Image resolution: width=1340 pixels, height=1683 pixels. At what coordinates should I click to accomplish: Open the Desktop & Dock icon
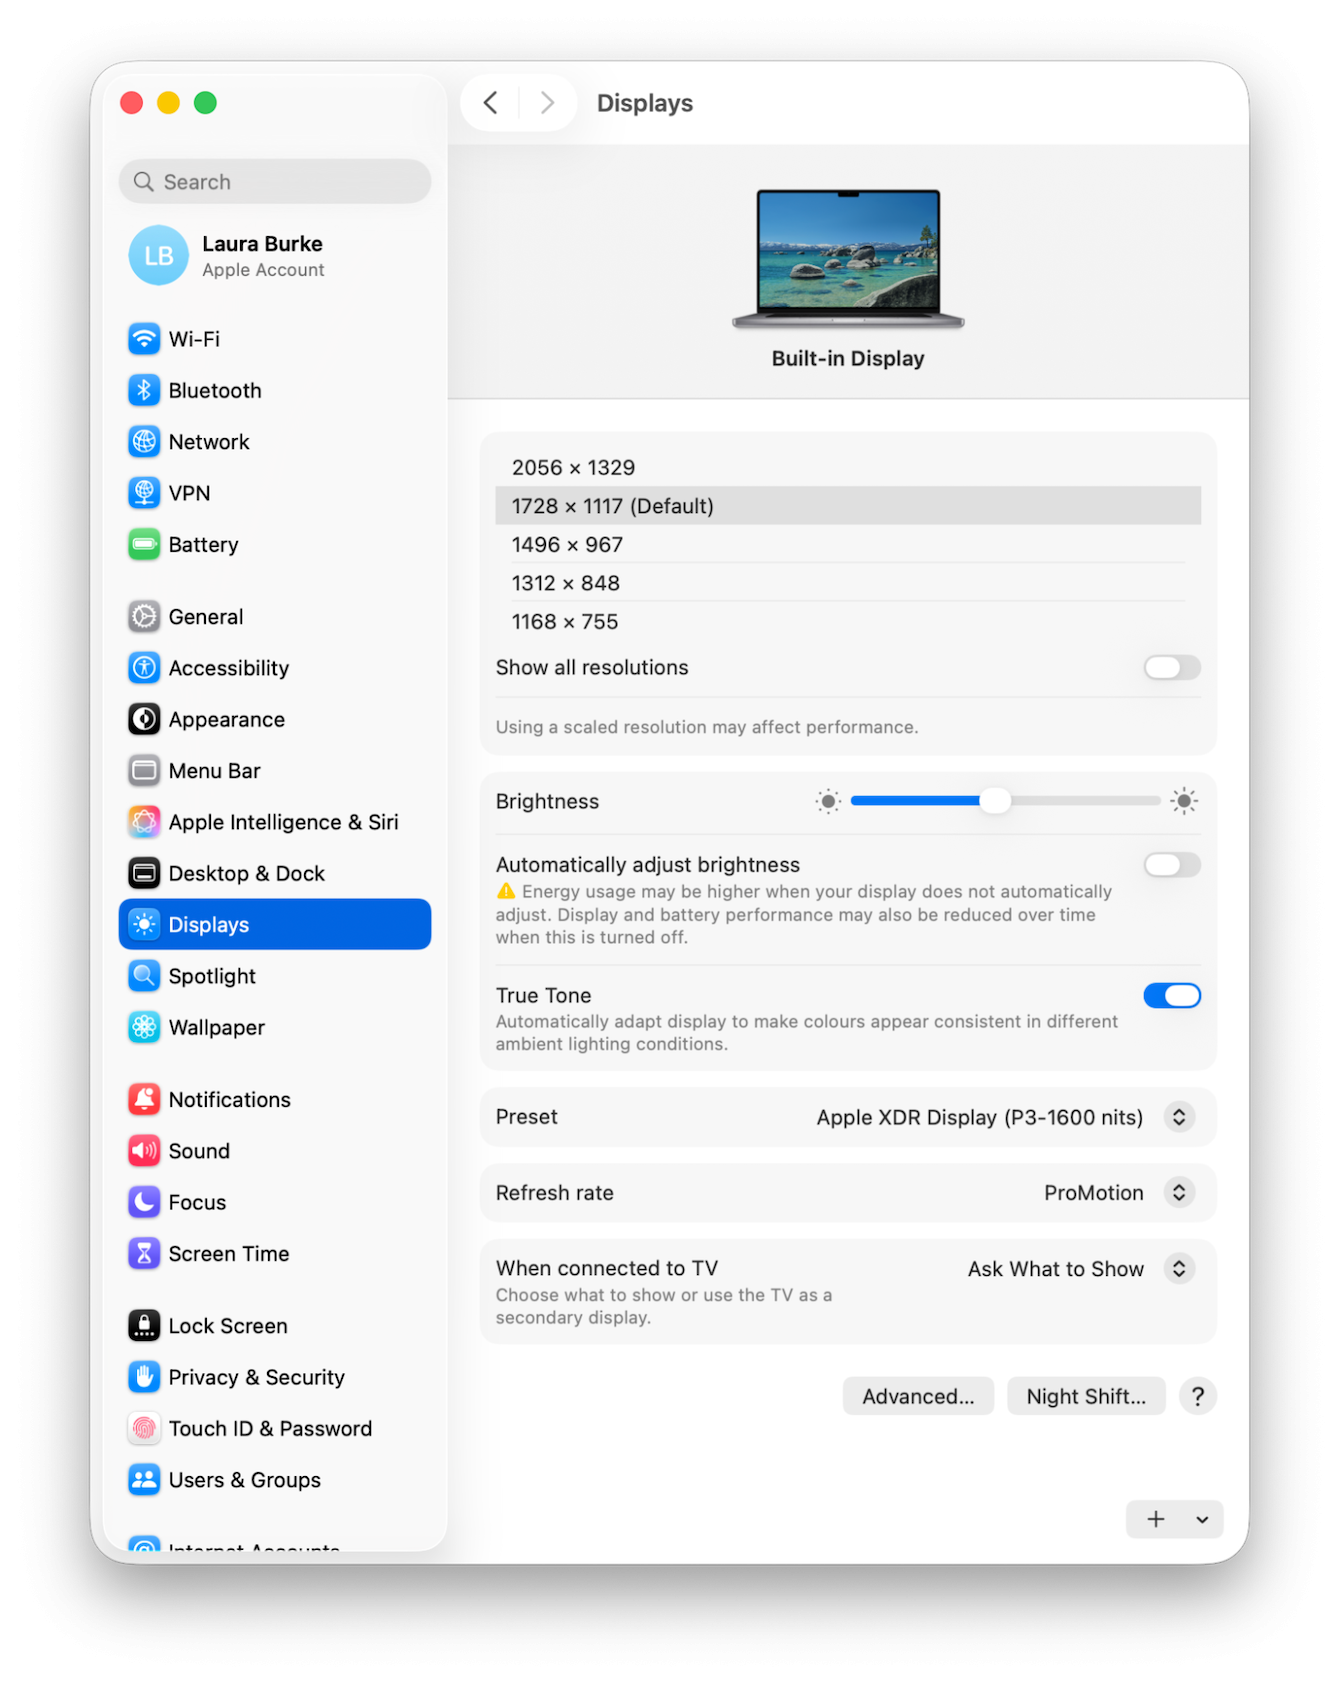click(x=144, y=873)
